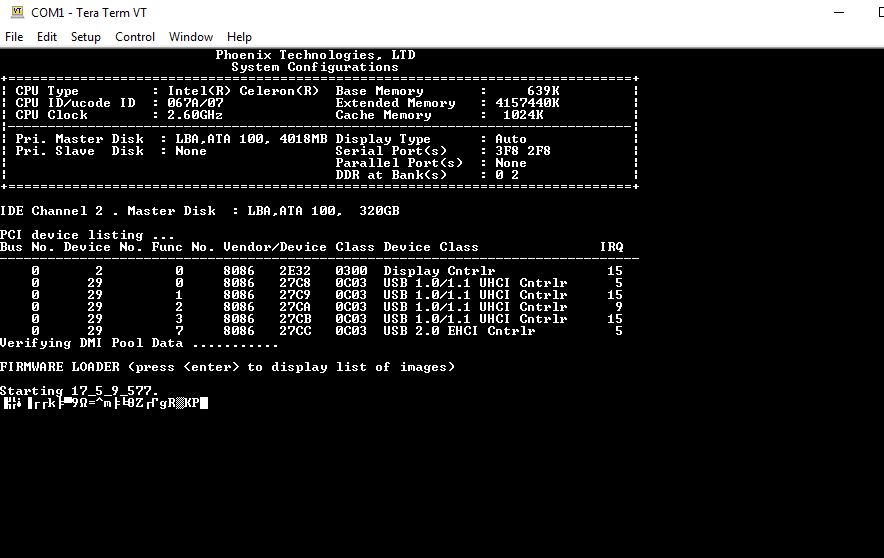Screen dimensions: 884x558
Task: Click the device ID '27CC'
Action: (295, 331)
